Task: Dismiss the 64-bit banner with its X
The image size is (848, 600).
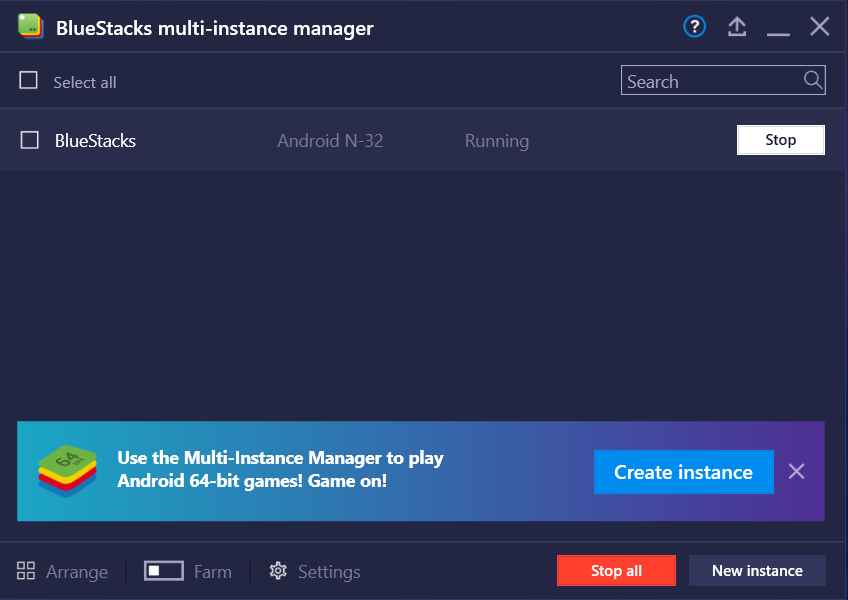Action: [x=796, y=471]
